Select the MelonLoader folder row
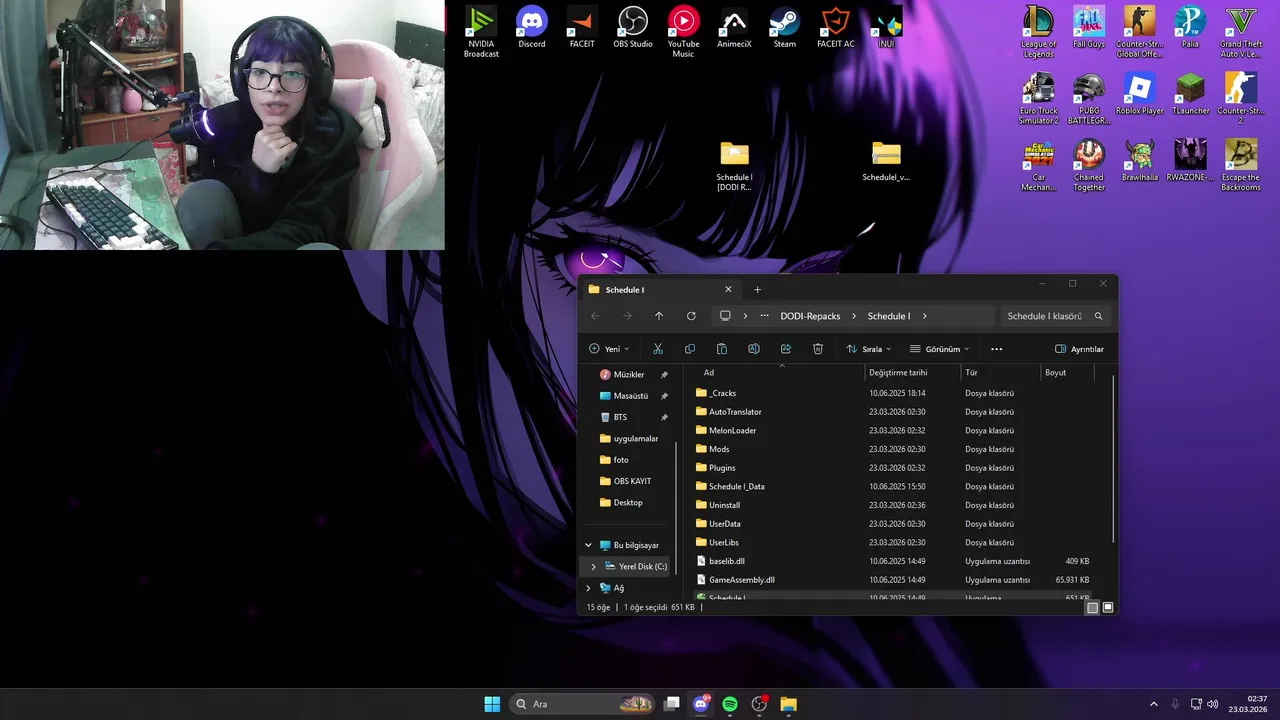This screenshot has width=1280, height=720. coord(900,430)
